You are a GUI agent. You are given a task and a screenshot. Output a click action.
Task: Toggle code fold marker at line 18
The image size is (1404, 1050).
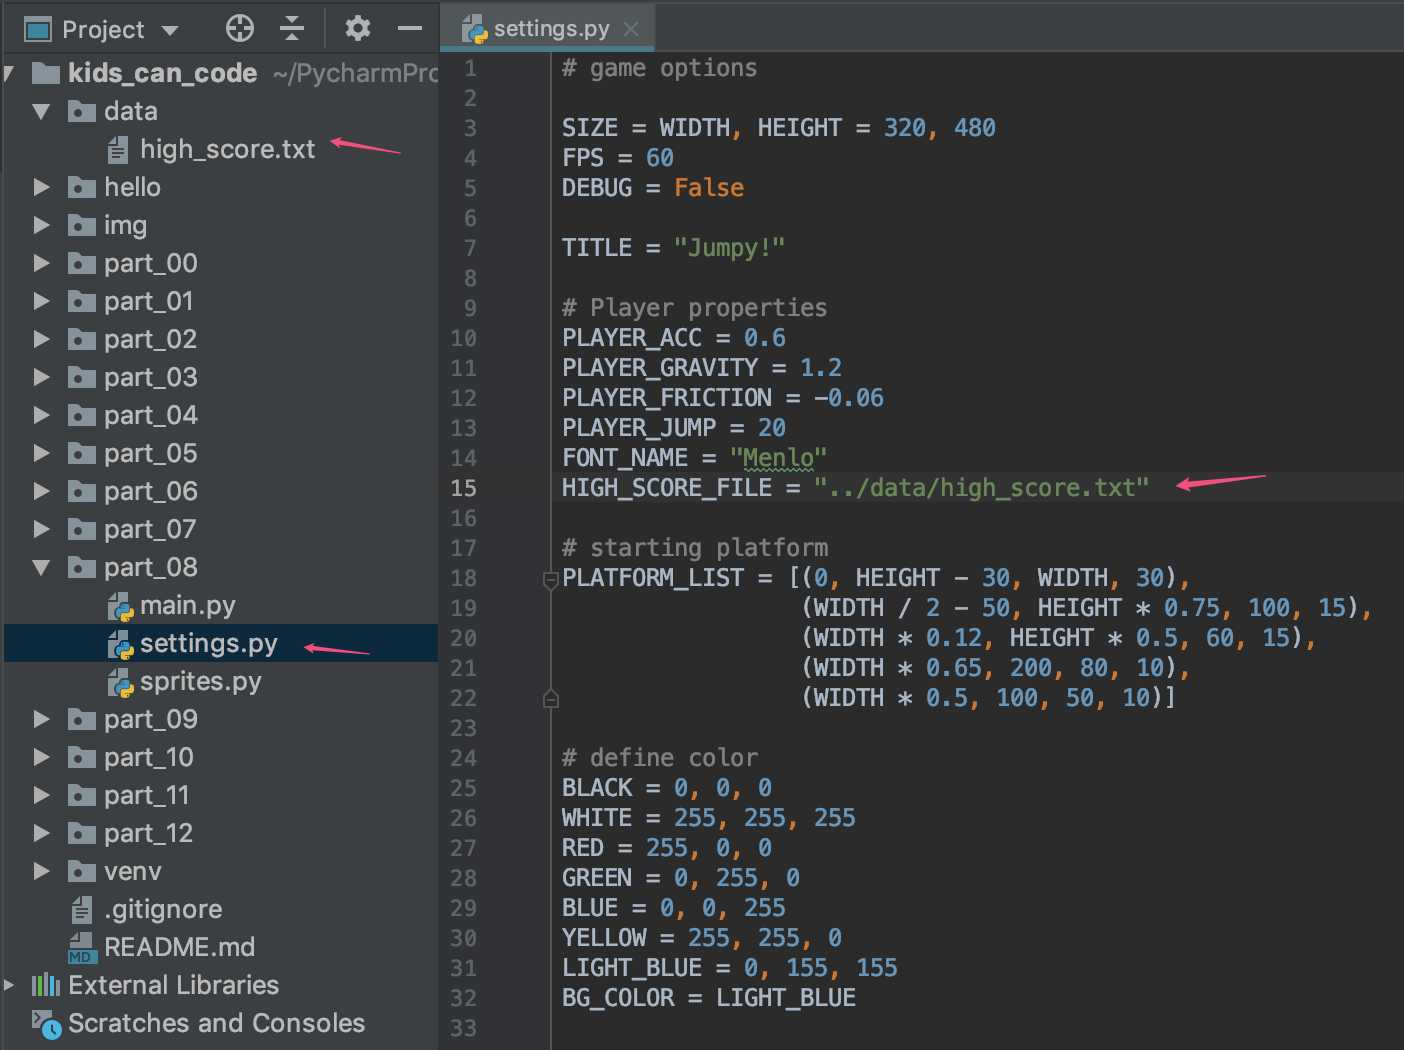click(x=550, y=579)
